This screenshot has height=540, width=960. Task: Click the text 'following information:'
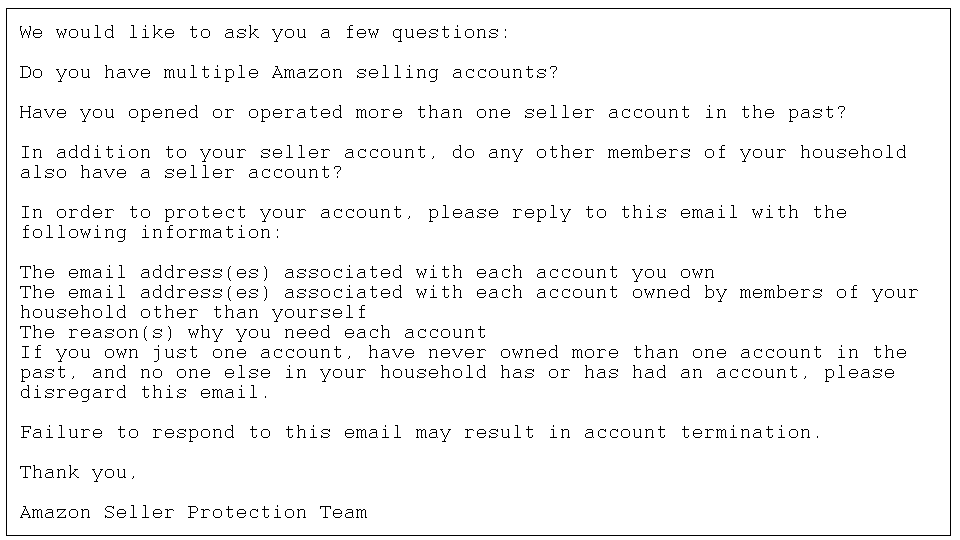click(151, 233)
